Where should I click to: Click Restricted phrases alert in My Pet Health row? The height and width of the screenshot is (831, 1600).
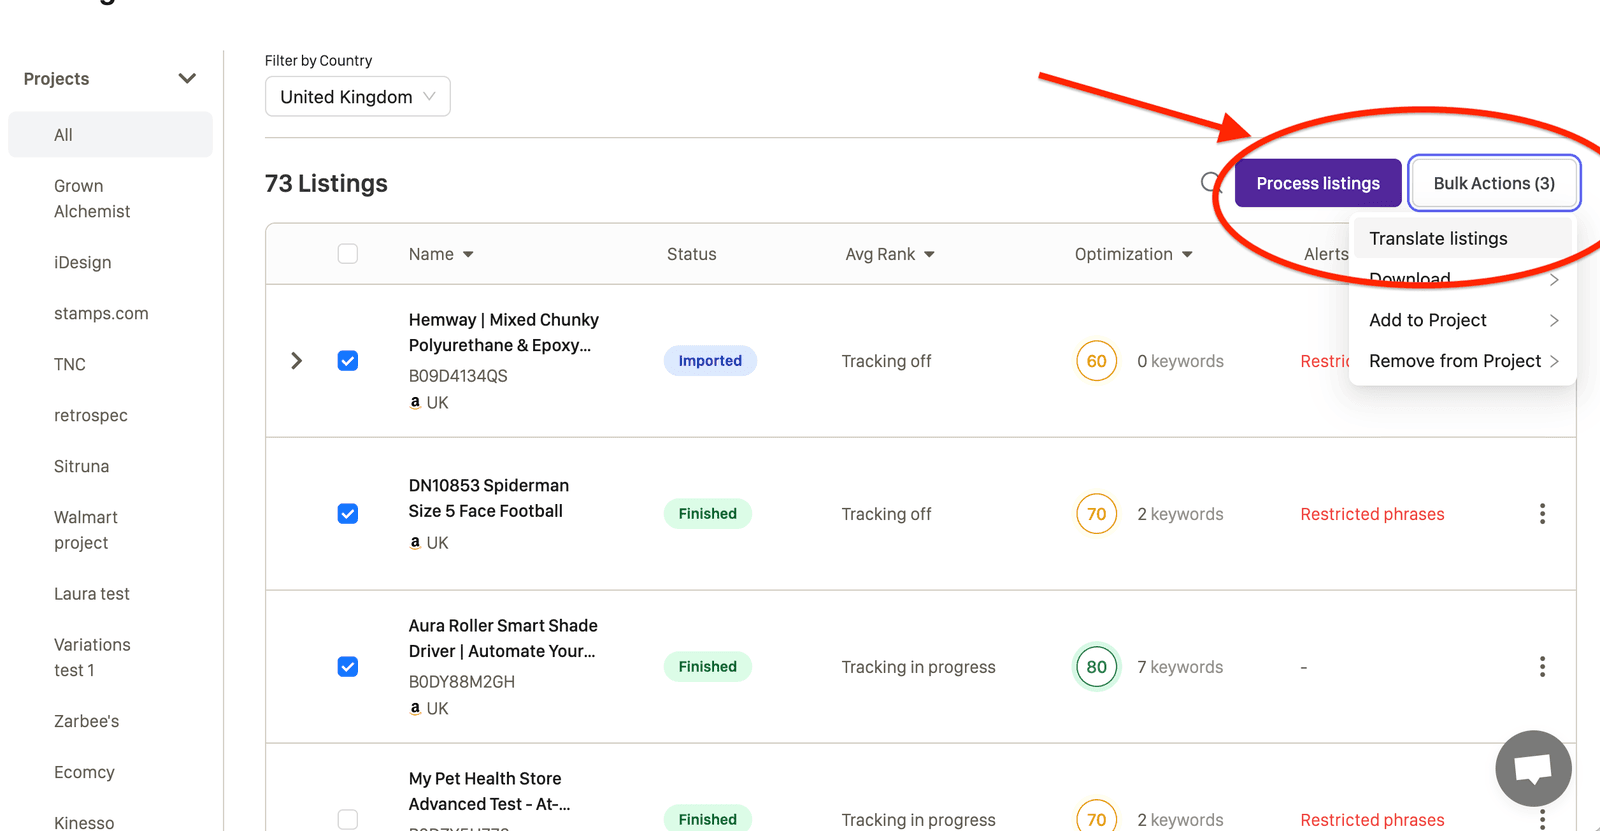[x=1372, y=819]
